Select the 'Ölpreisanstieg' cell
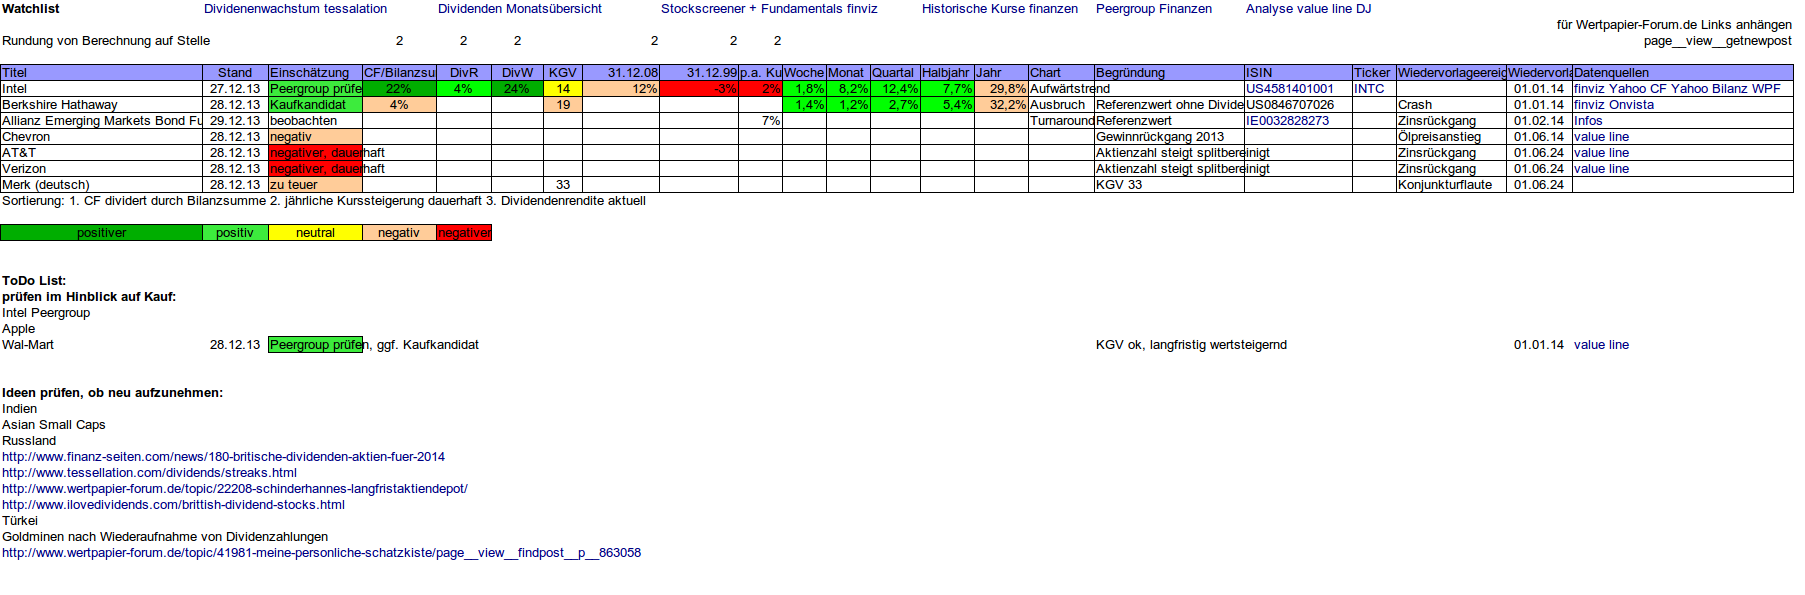1805x595 pixels. (x=1451, y=137)
